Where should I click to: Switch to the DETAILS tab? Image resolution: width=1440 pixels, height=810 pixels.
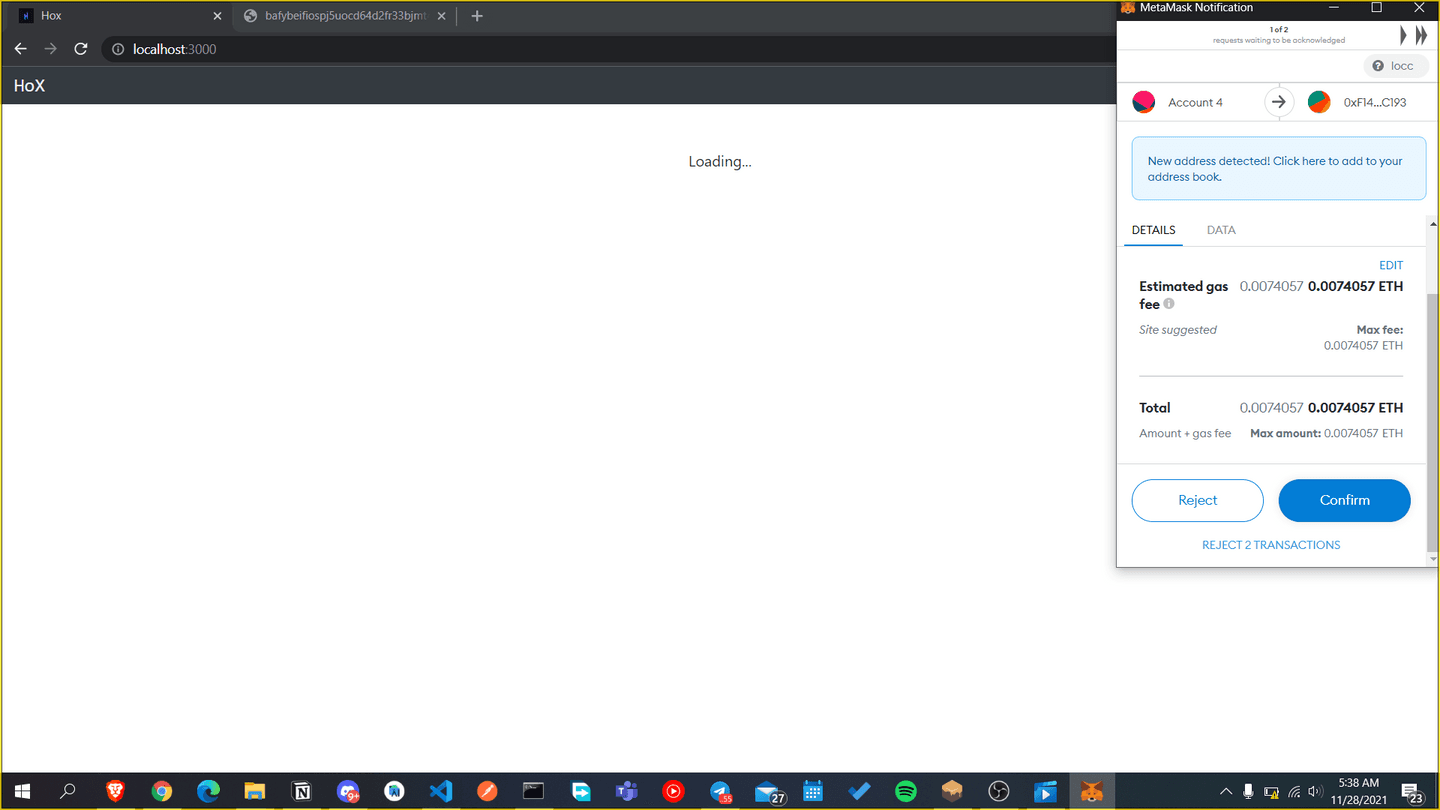(1153, 230)
